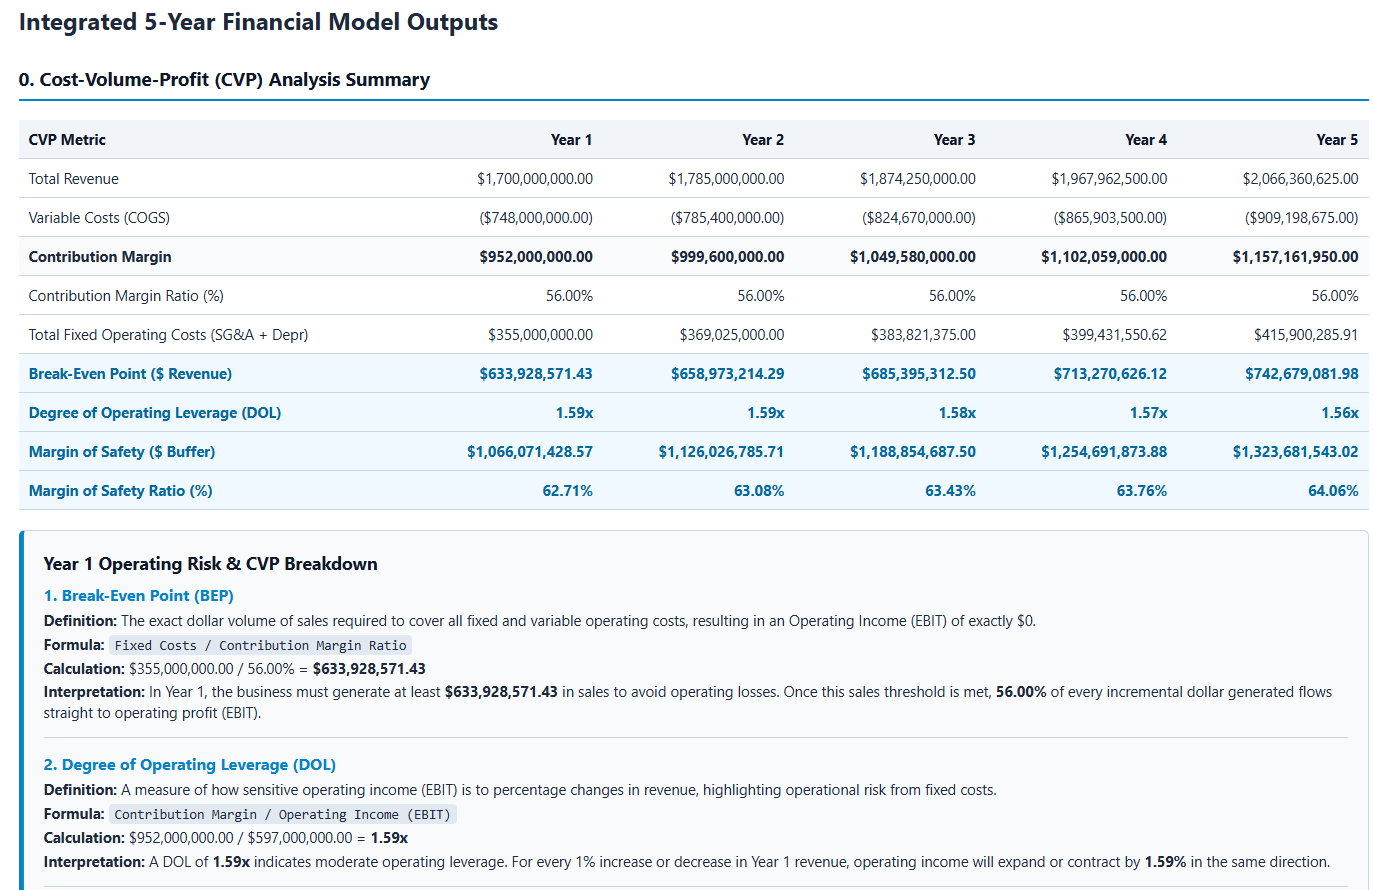1373x890 pixels.
Task: Click Year 2 fixed costs value $369,025,000.00
Action: 732,335
